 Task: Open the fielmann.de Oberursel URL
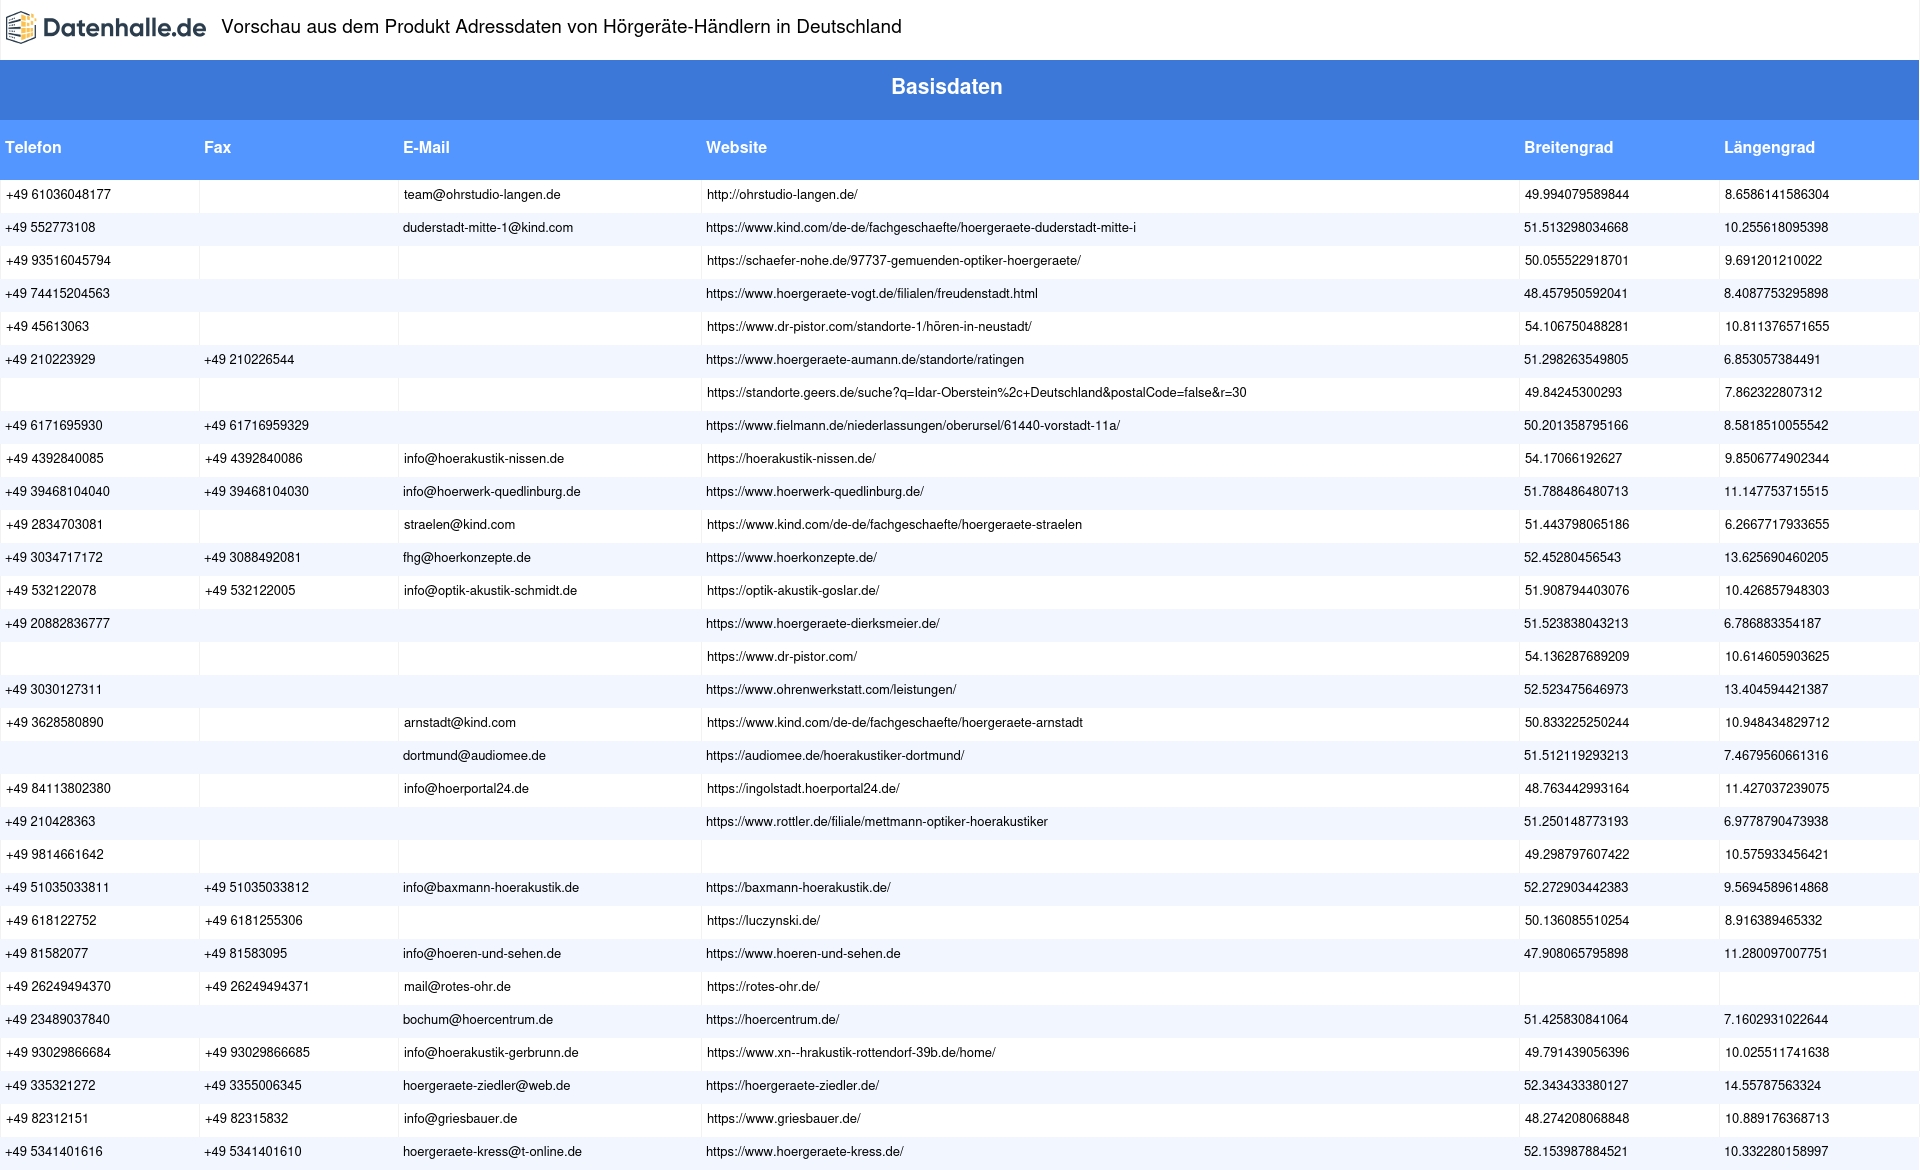coord(912,426)
